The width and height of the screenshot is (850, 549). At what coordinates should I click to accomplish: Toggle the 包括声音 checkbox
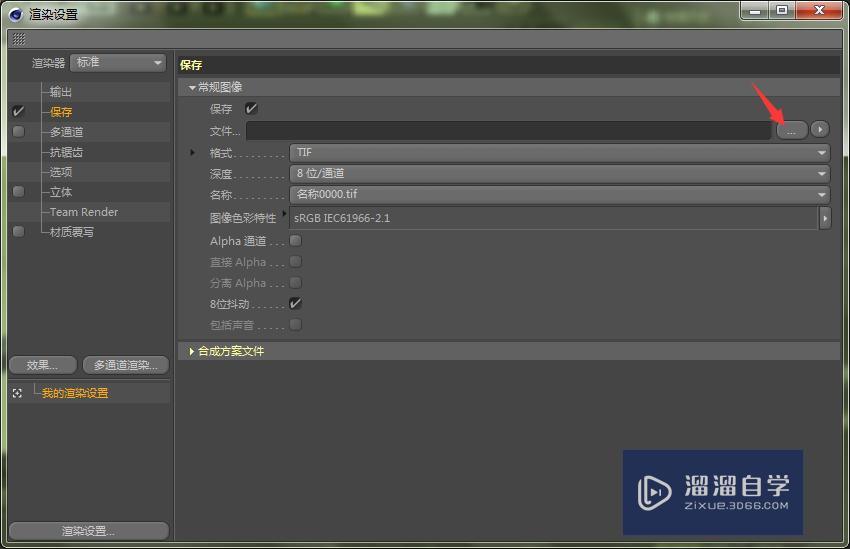(295, 325)
